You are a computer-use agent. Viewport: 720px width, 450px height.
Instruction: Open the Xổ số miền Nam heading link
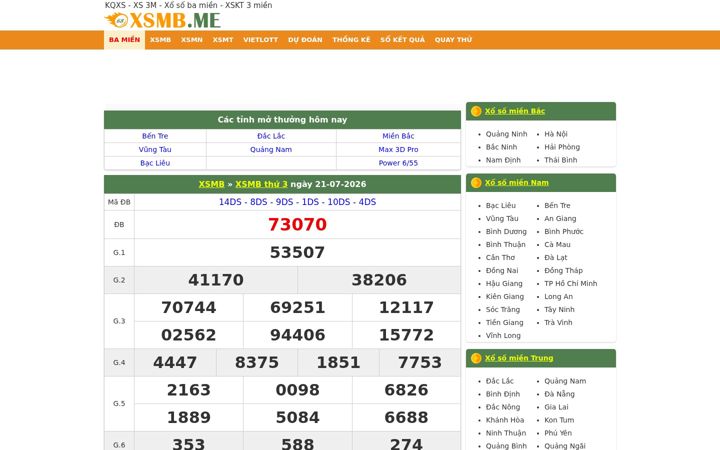point(517,183)
